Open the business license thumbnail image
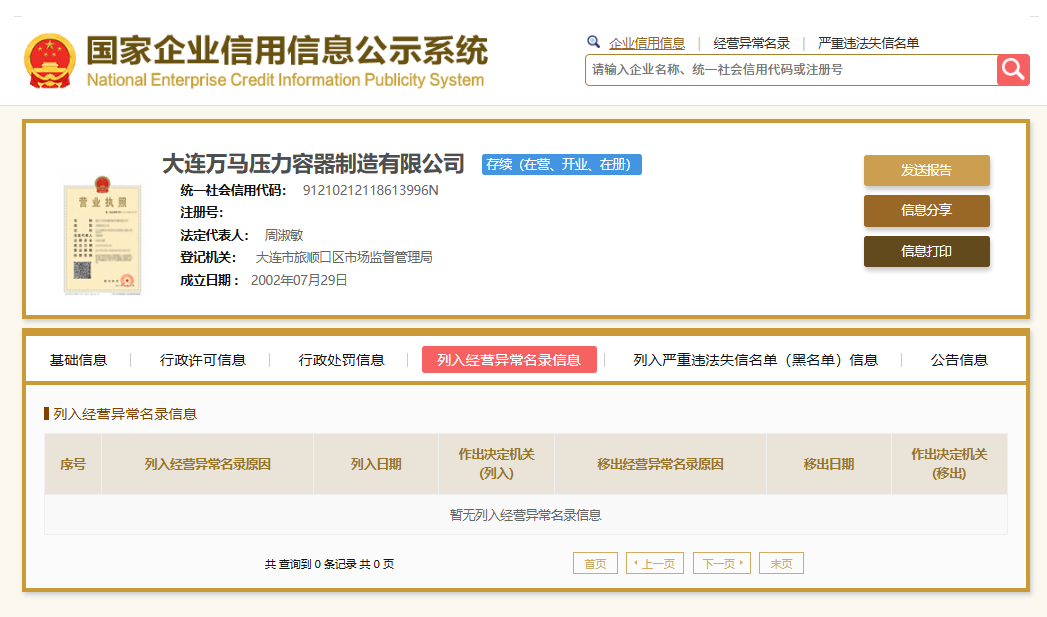Screen dimensions: 1047x617 102,236
